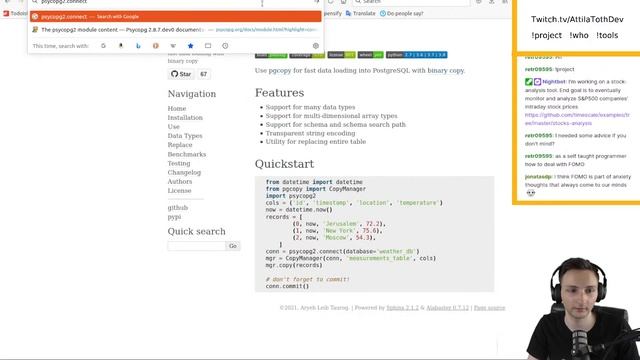Open Benchmarks navigation link
Viewport: 640px width, 360px height.
click(187, 154)
